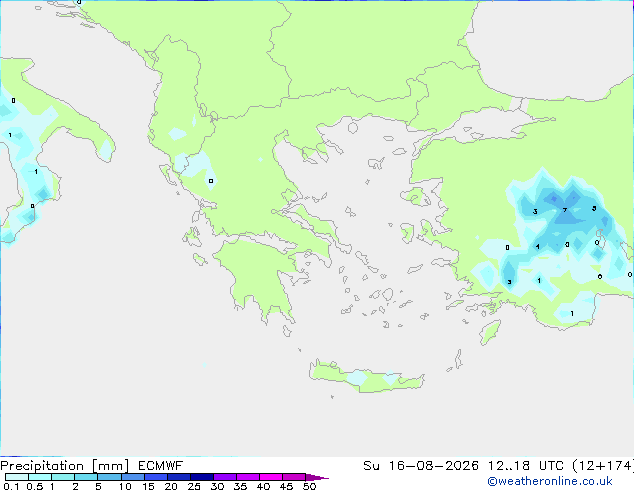The height and width of the screenshot is (490, 634).
Task: Click the purple arrow tip above 50
Action: (x=317, y=477)
